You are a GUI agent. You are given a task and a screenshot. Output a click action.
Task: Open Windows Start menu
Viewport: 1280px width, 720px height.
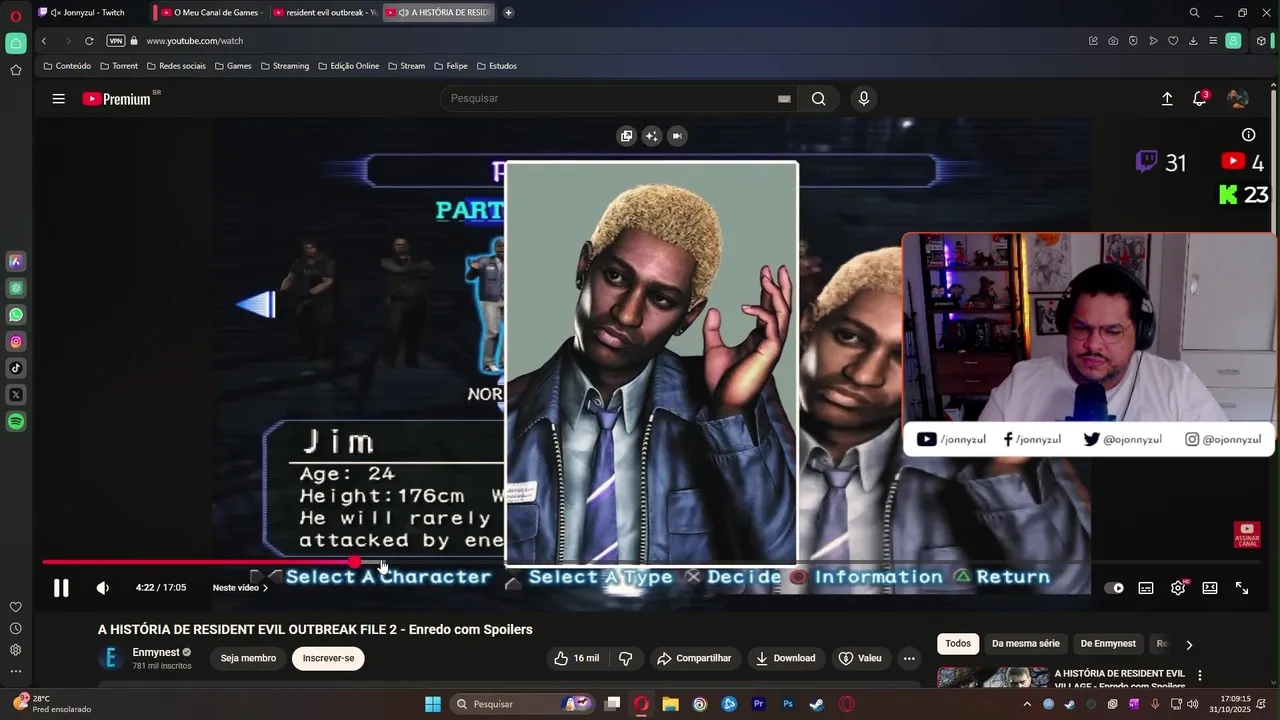tap(433, 704)
